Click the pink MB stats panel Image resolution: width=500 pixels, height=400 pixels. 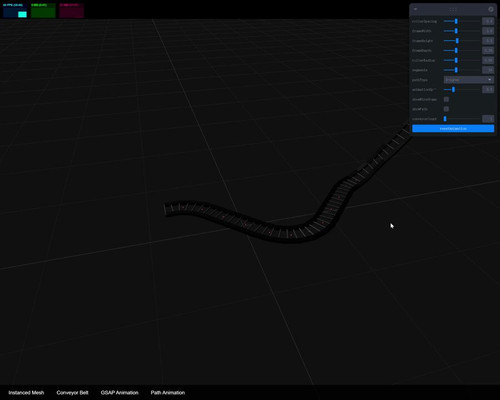point(71,10)
